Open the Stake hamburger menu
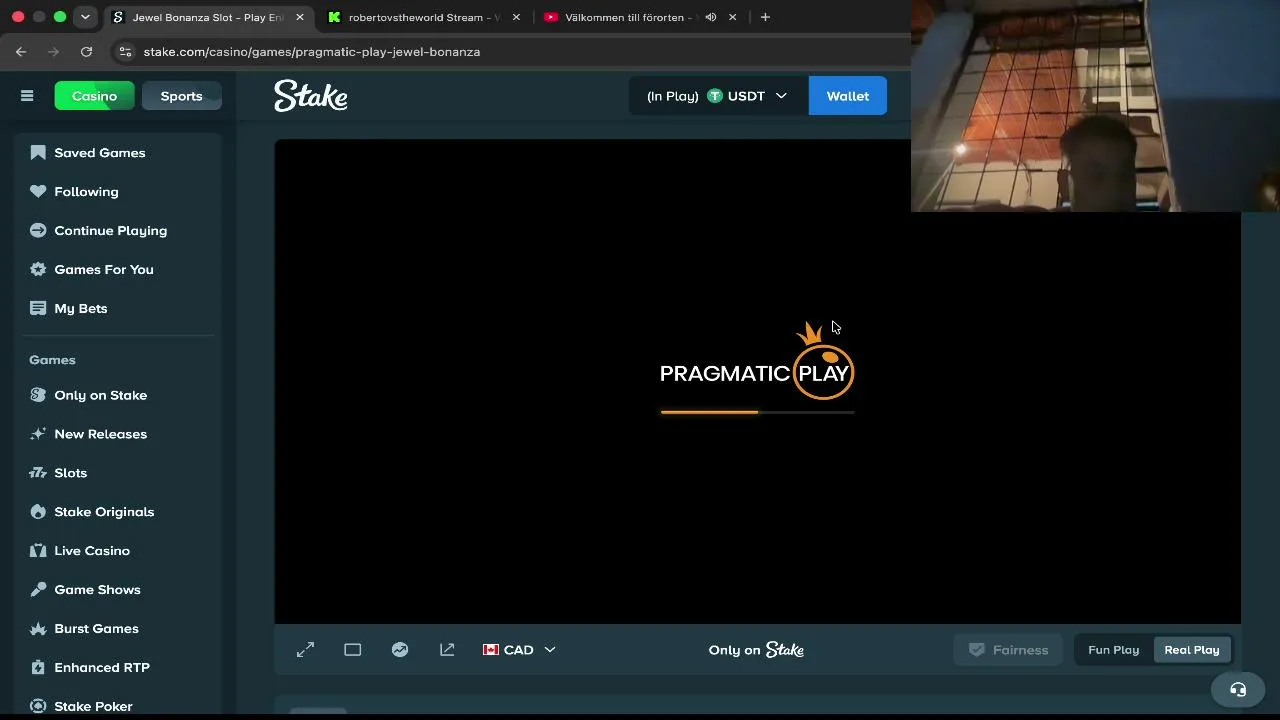1280x720 pixels. (x=27, y=96)
